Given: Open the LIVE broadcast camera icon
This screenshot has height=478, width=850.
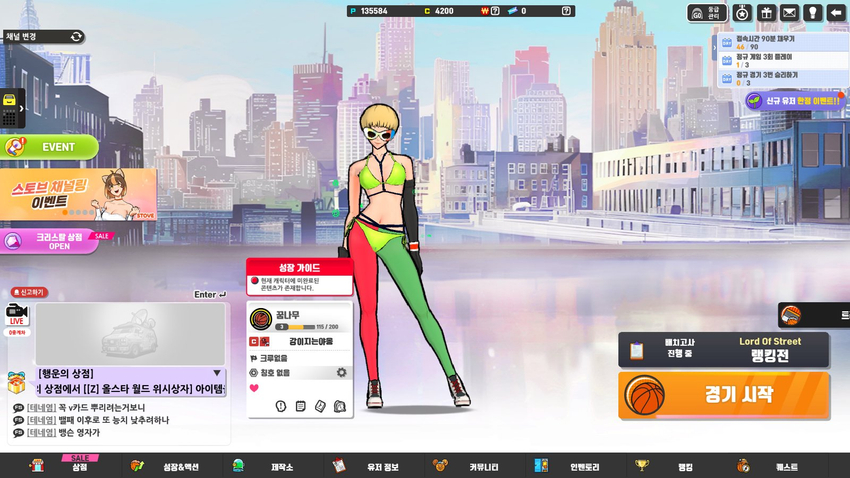Looking at the screenshot, I should [16, 312].
